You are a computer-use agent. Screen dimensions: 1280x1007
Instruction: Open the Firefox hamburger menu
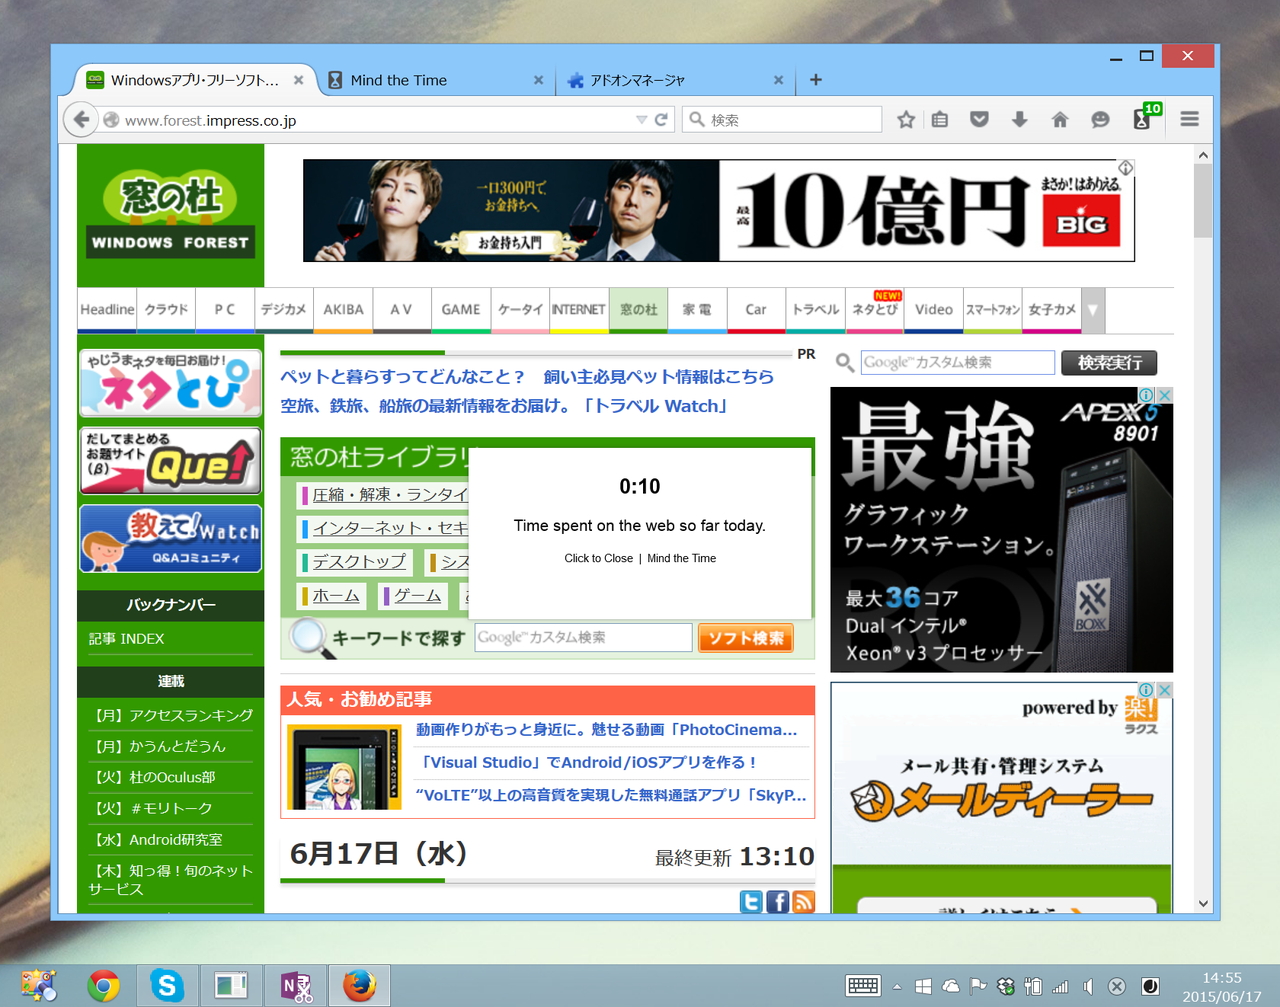[x=1189, y=120]
